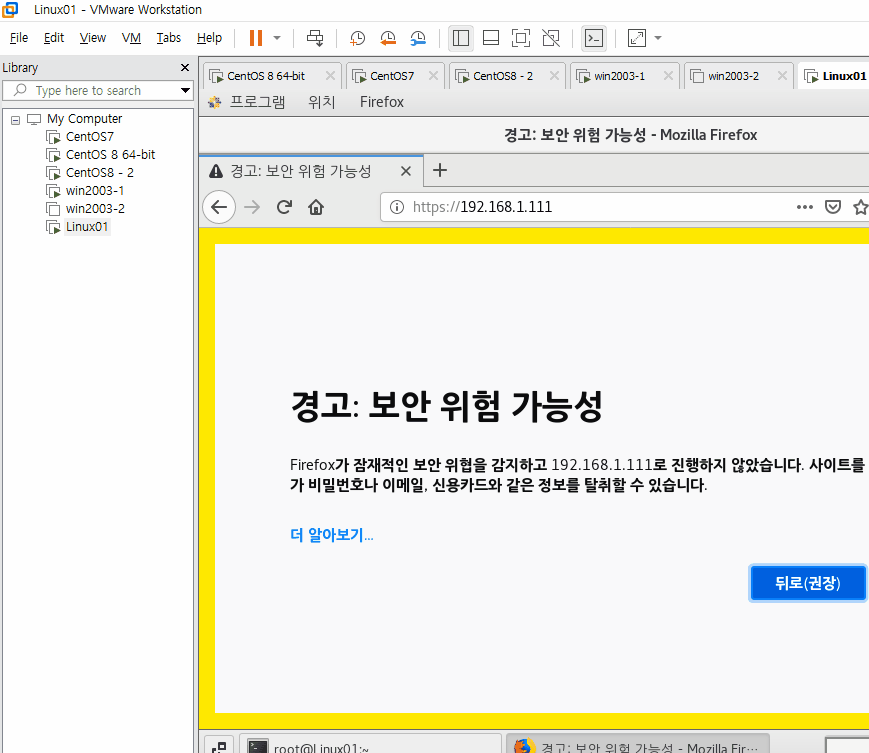The image size is (869, 753).
Task: Toggle the console view button
Action: point(594,38)
